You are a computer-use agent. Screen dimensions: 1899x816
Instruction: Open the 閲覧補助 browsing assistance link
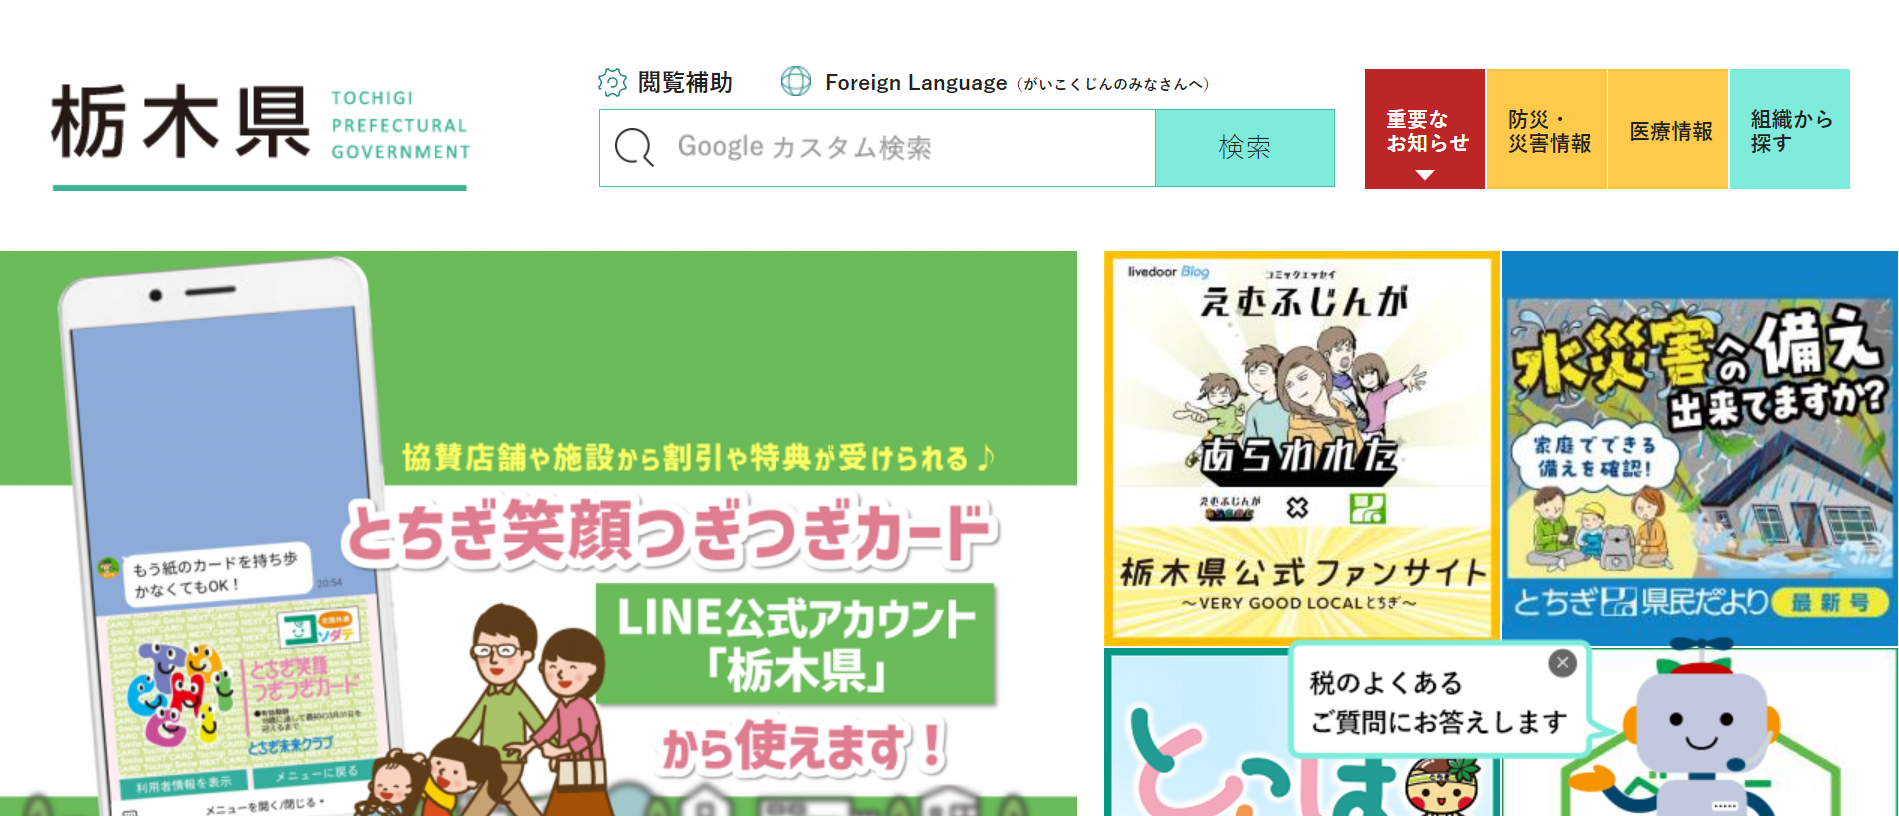(x=685, y=82)
